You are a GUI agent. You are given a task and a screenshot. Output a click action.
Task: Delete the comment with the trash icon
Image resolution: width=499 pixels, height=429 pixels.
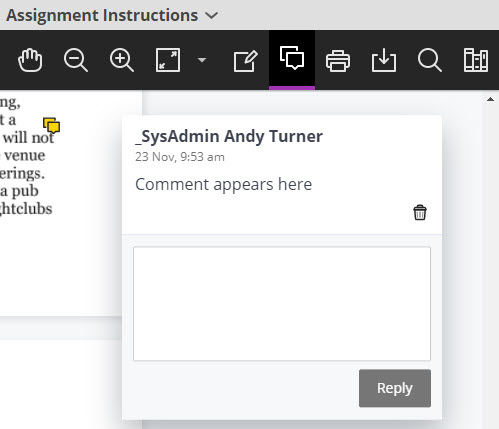420,212
